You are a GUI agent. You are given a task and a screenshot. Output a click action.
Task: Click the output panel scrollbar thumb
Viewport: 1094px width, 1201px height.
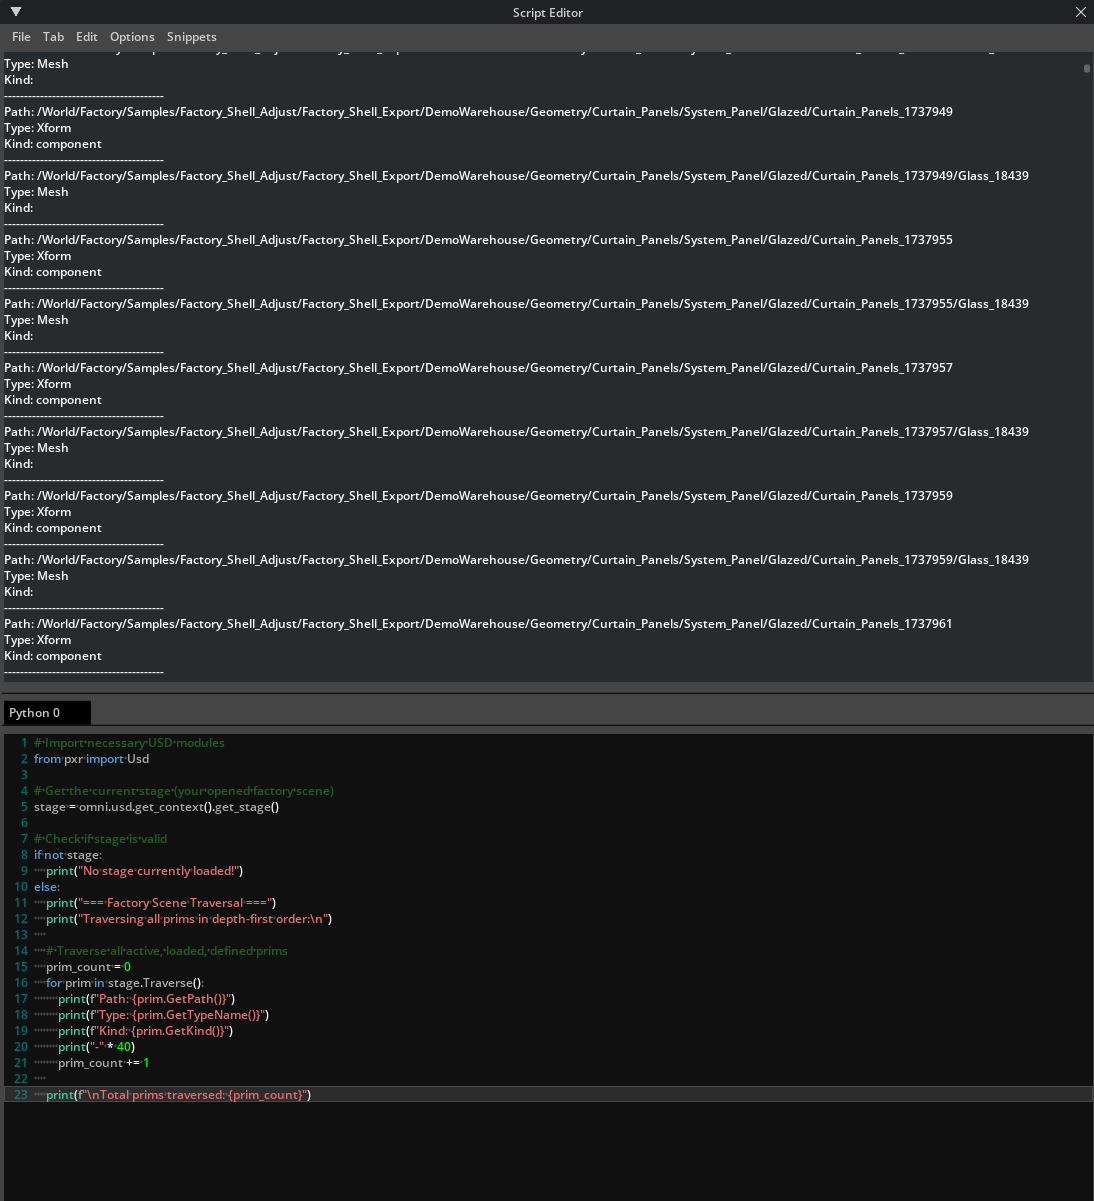point(1086,69)
